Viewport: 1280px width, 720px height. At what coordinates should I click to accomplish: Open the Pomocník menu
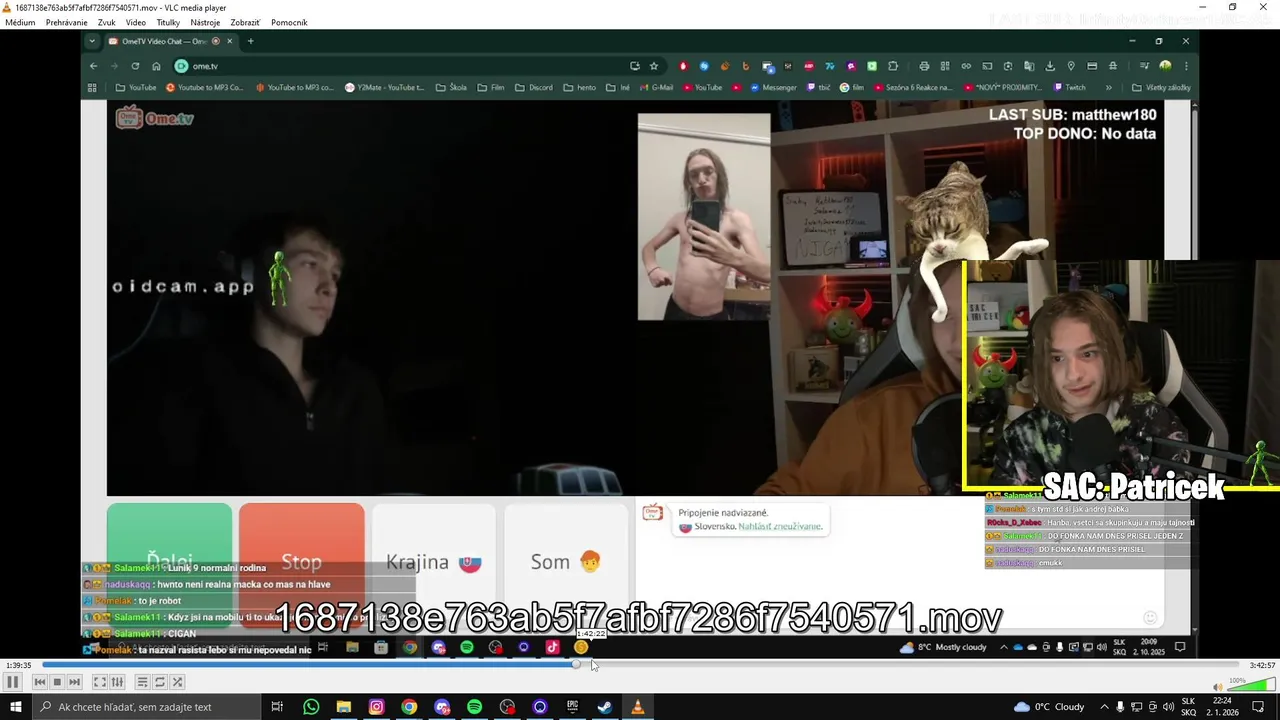289,22
